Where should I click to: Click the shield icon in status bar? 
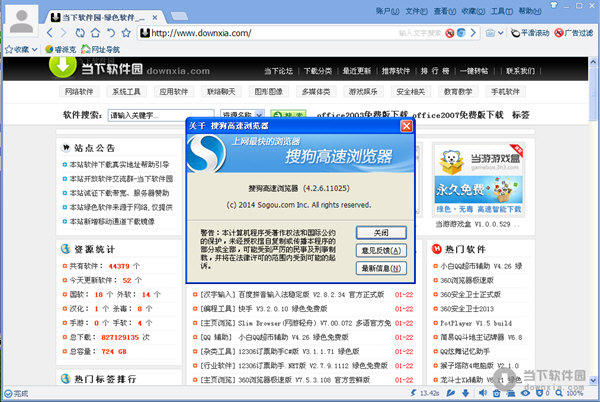pos(540,393)
